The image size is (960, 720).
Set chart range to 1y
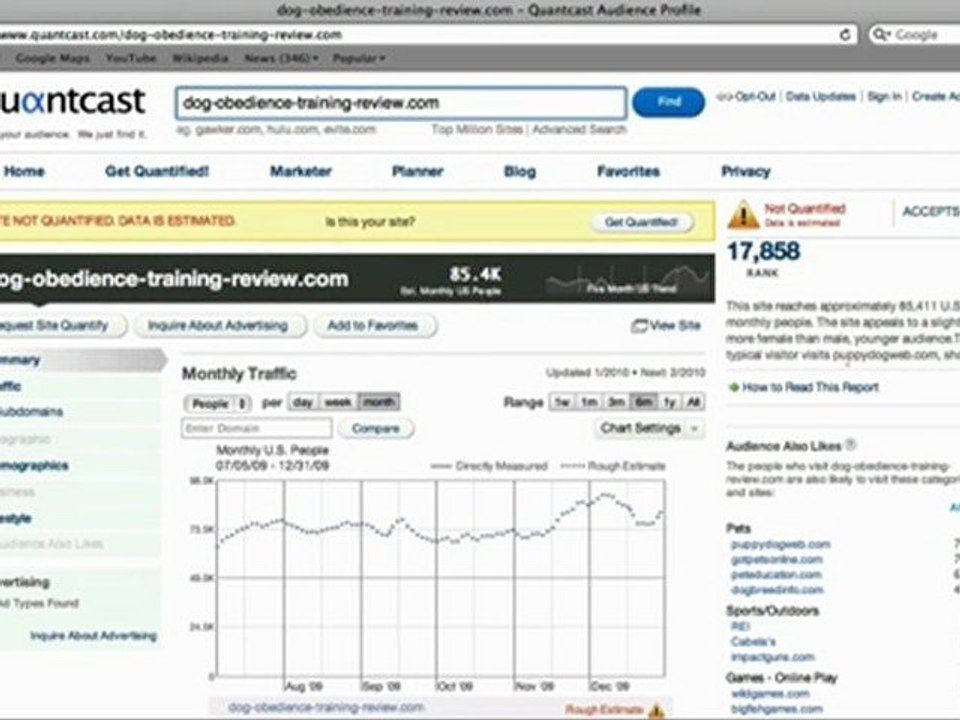point(669,402)
